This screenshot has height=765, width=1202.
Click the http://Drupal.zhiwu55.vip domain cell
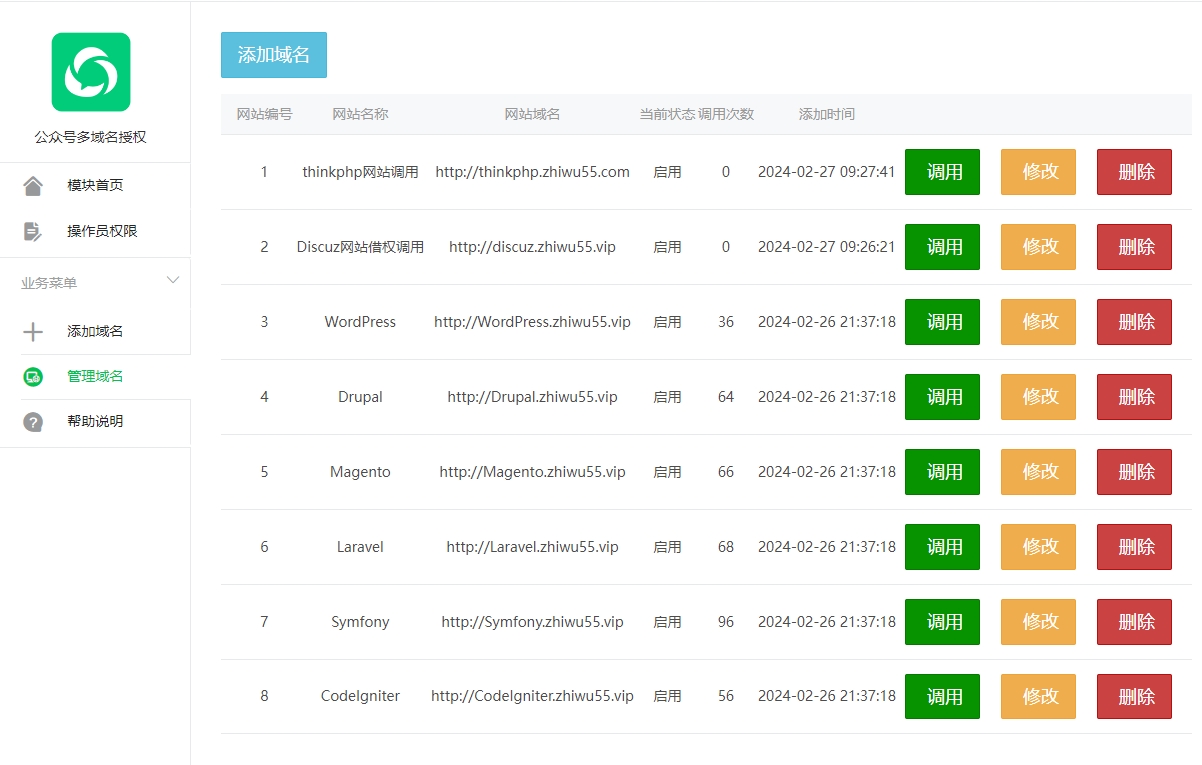(x=532, y=397)
